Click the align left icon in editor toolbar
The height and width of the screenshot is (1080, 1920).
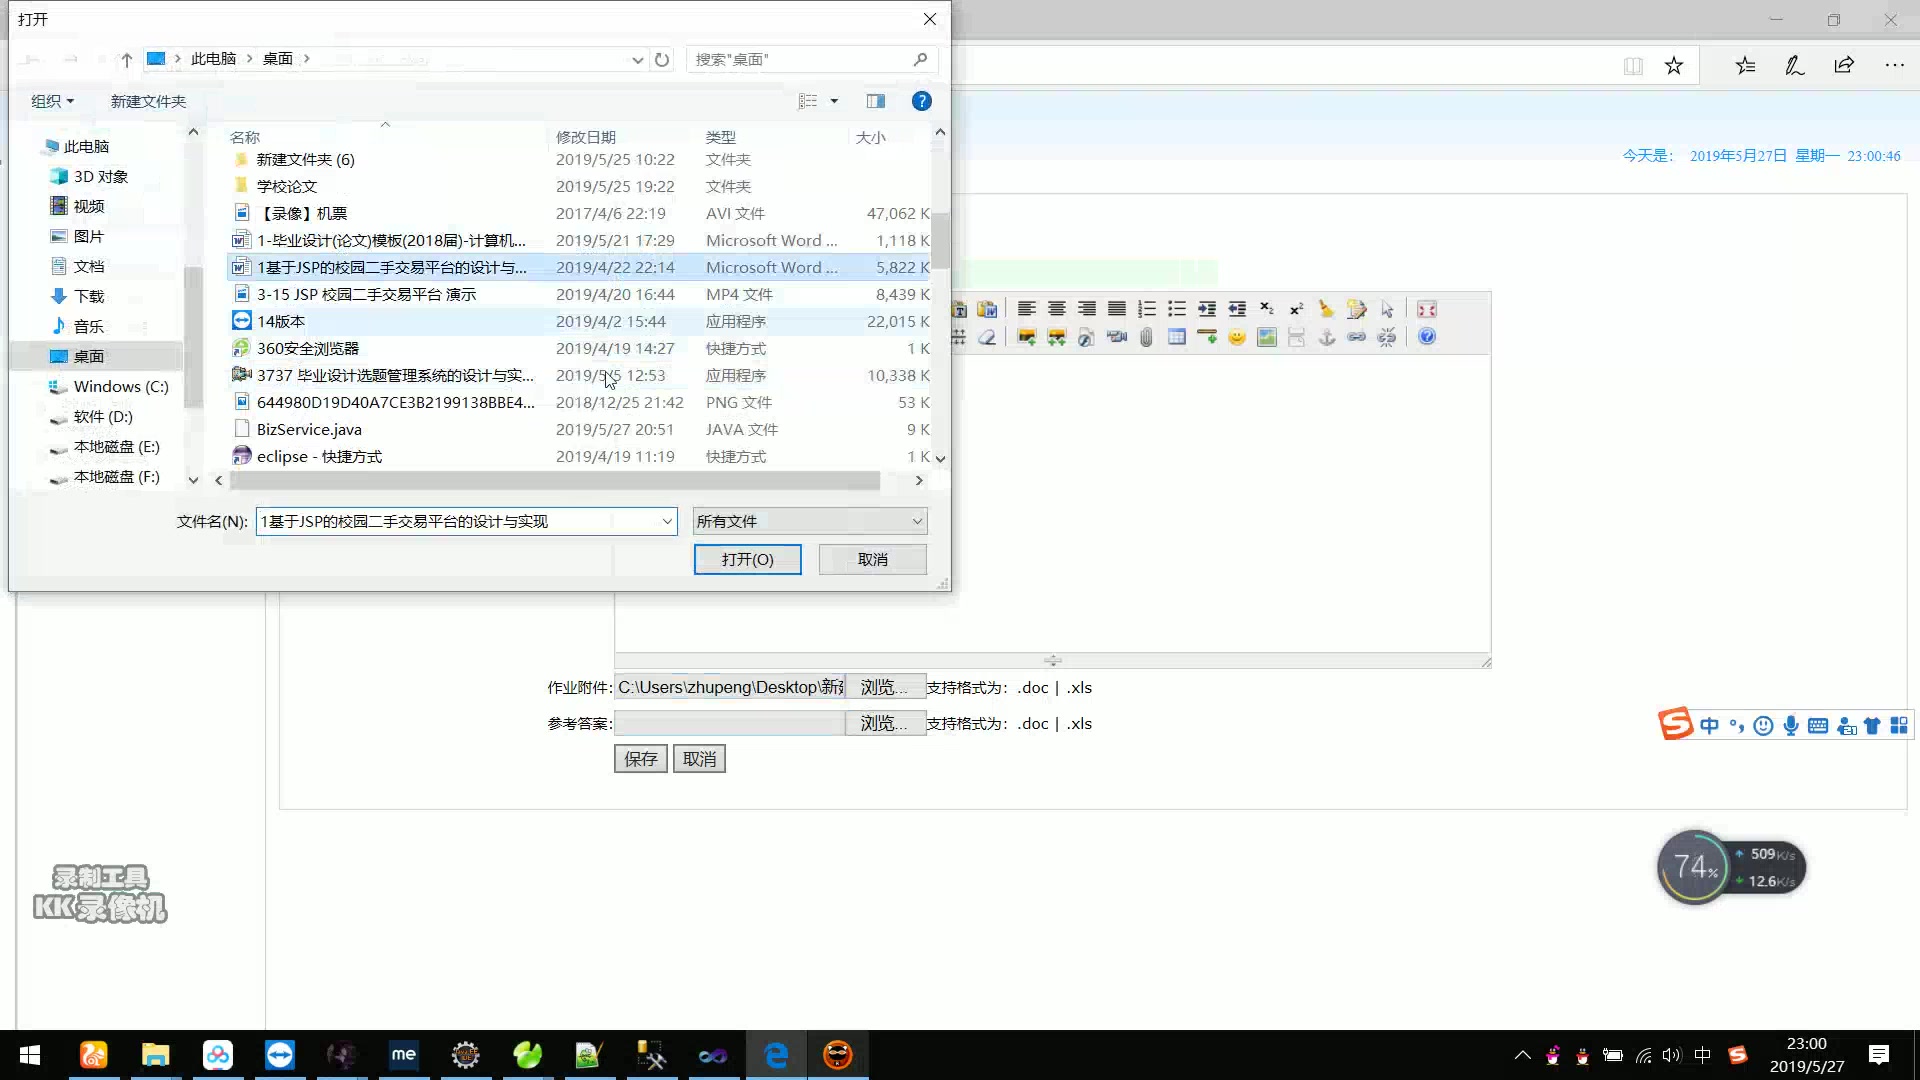pos(1026,309)
